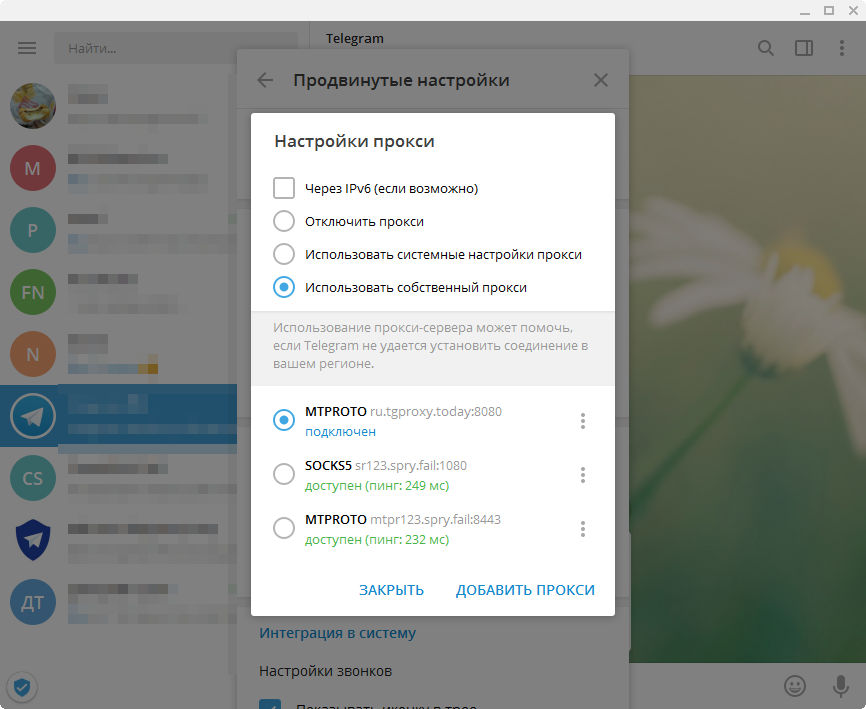Click 'доступен (пинг: 232 мс)' status
This screenshot has height=709, width=866.
(x=377, y=539)
